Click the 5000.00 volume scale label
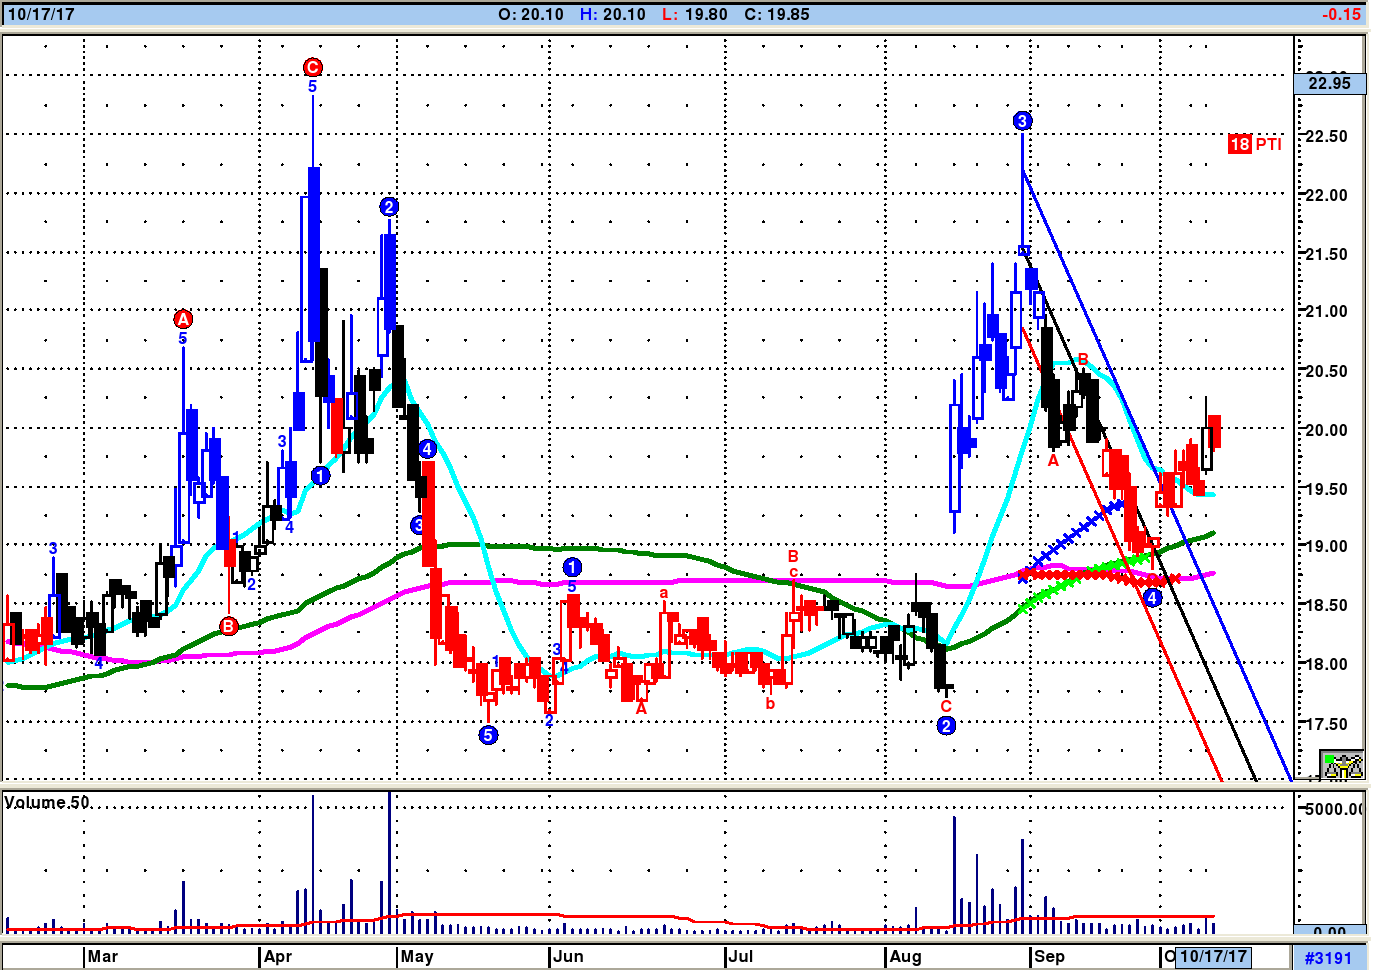The width and height of the screenshot is (1400, 970). [x=1333, y=808]
